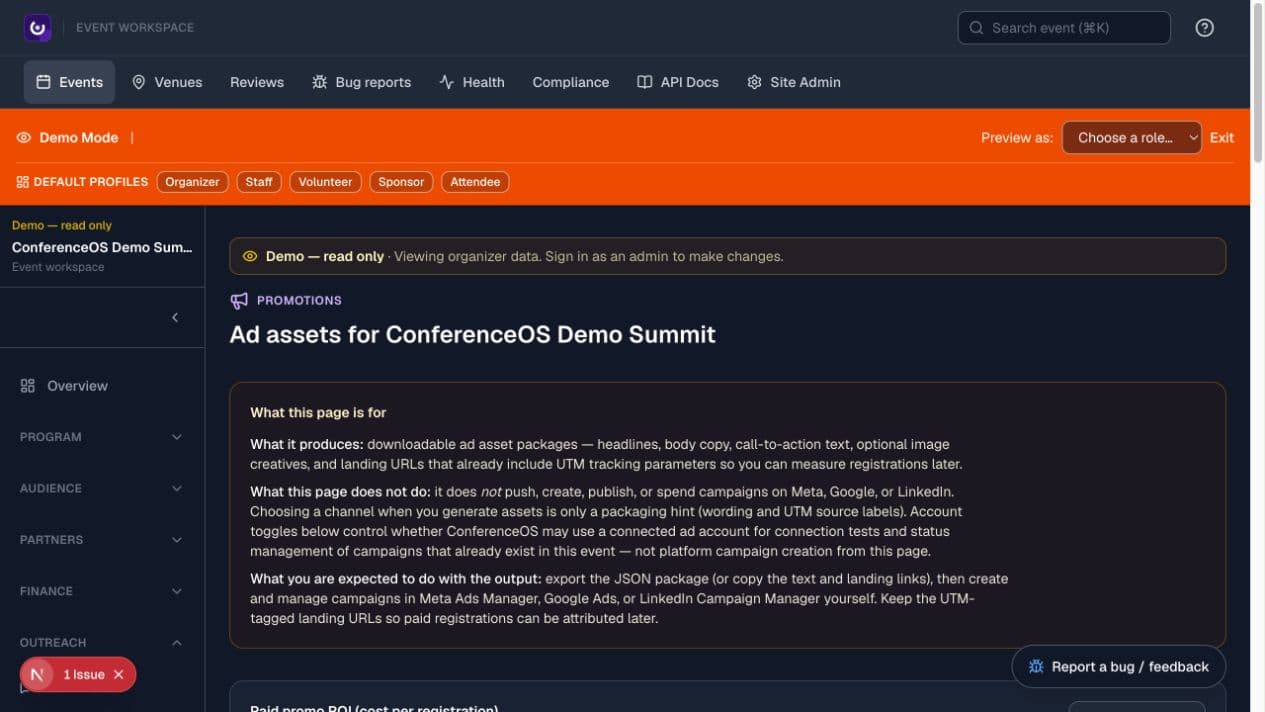Open the Health tab

pyautogui.click(x=472, y=82)
